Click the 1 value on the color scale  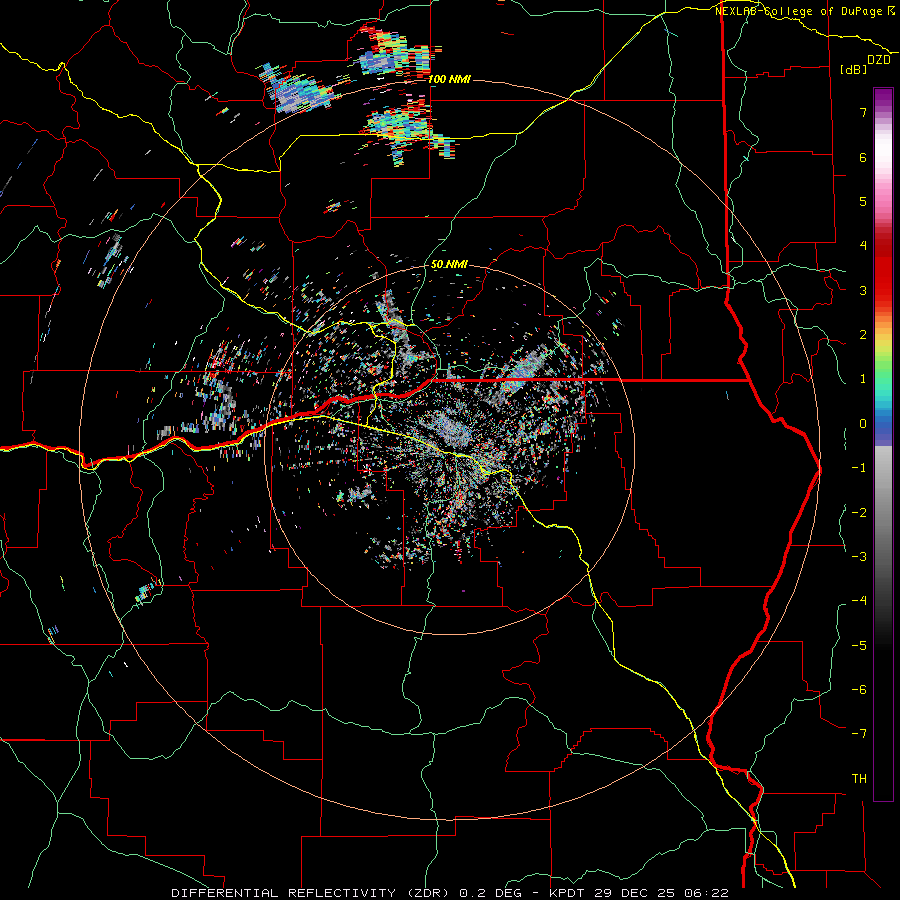coord(863,379)
